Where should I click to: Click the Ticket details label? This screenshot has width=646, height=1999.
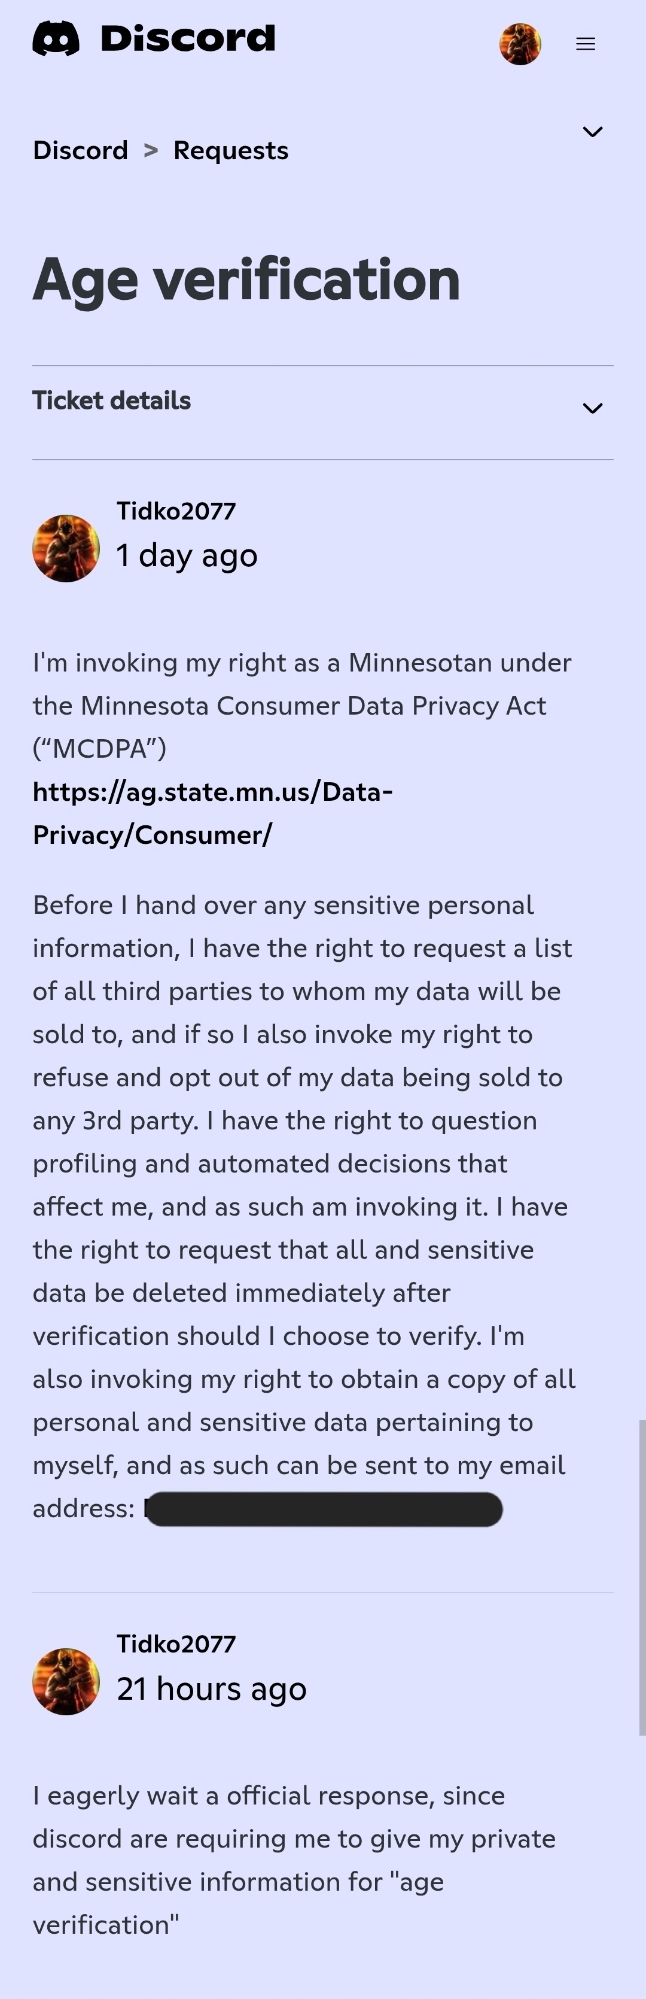pyautogui.click(x=112, y=401)
